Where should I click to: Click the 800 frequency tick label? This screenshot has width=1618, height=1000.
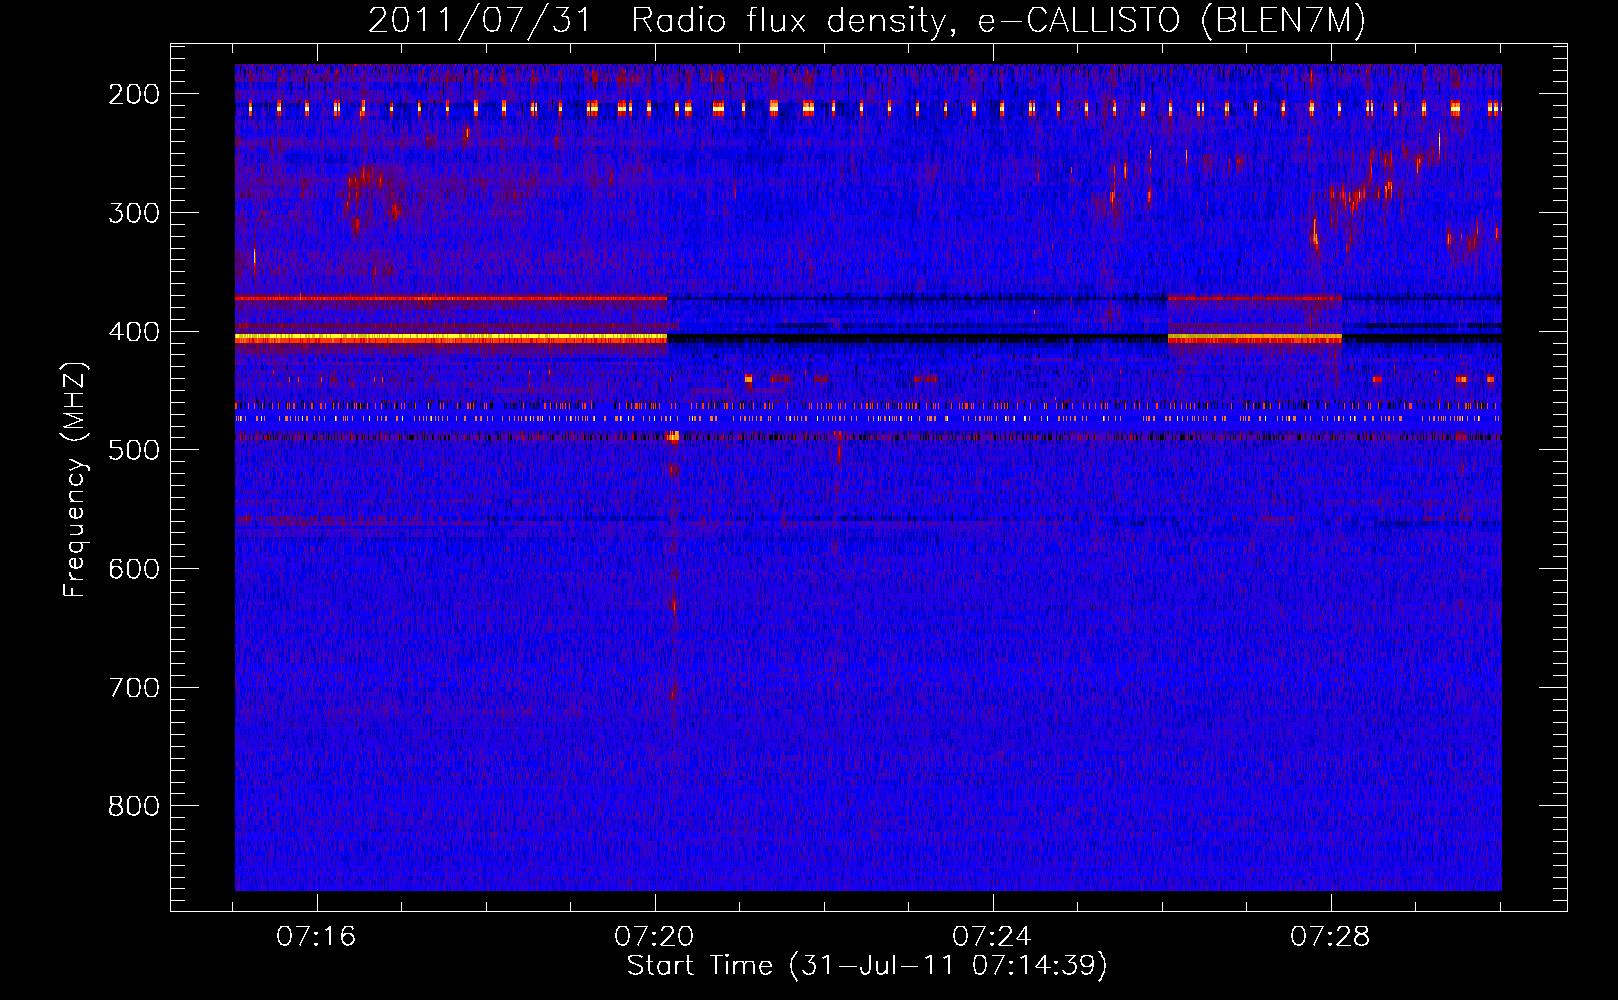[134, 806]
